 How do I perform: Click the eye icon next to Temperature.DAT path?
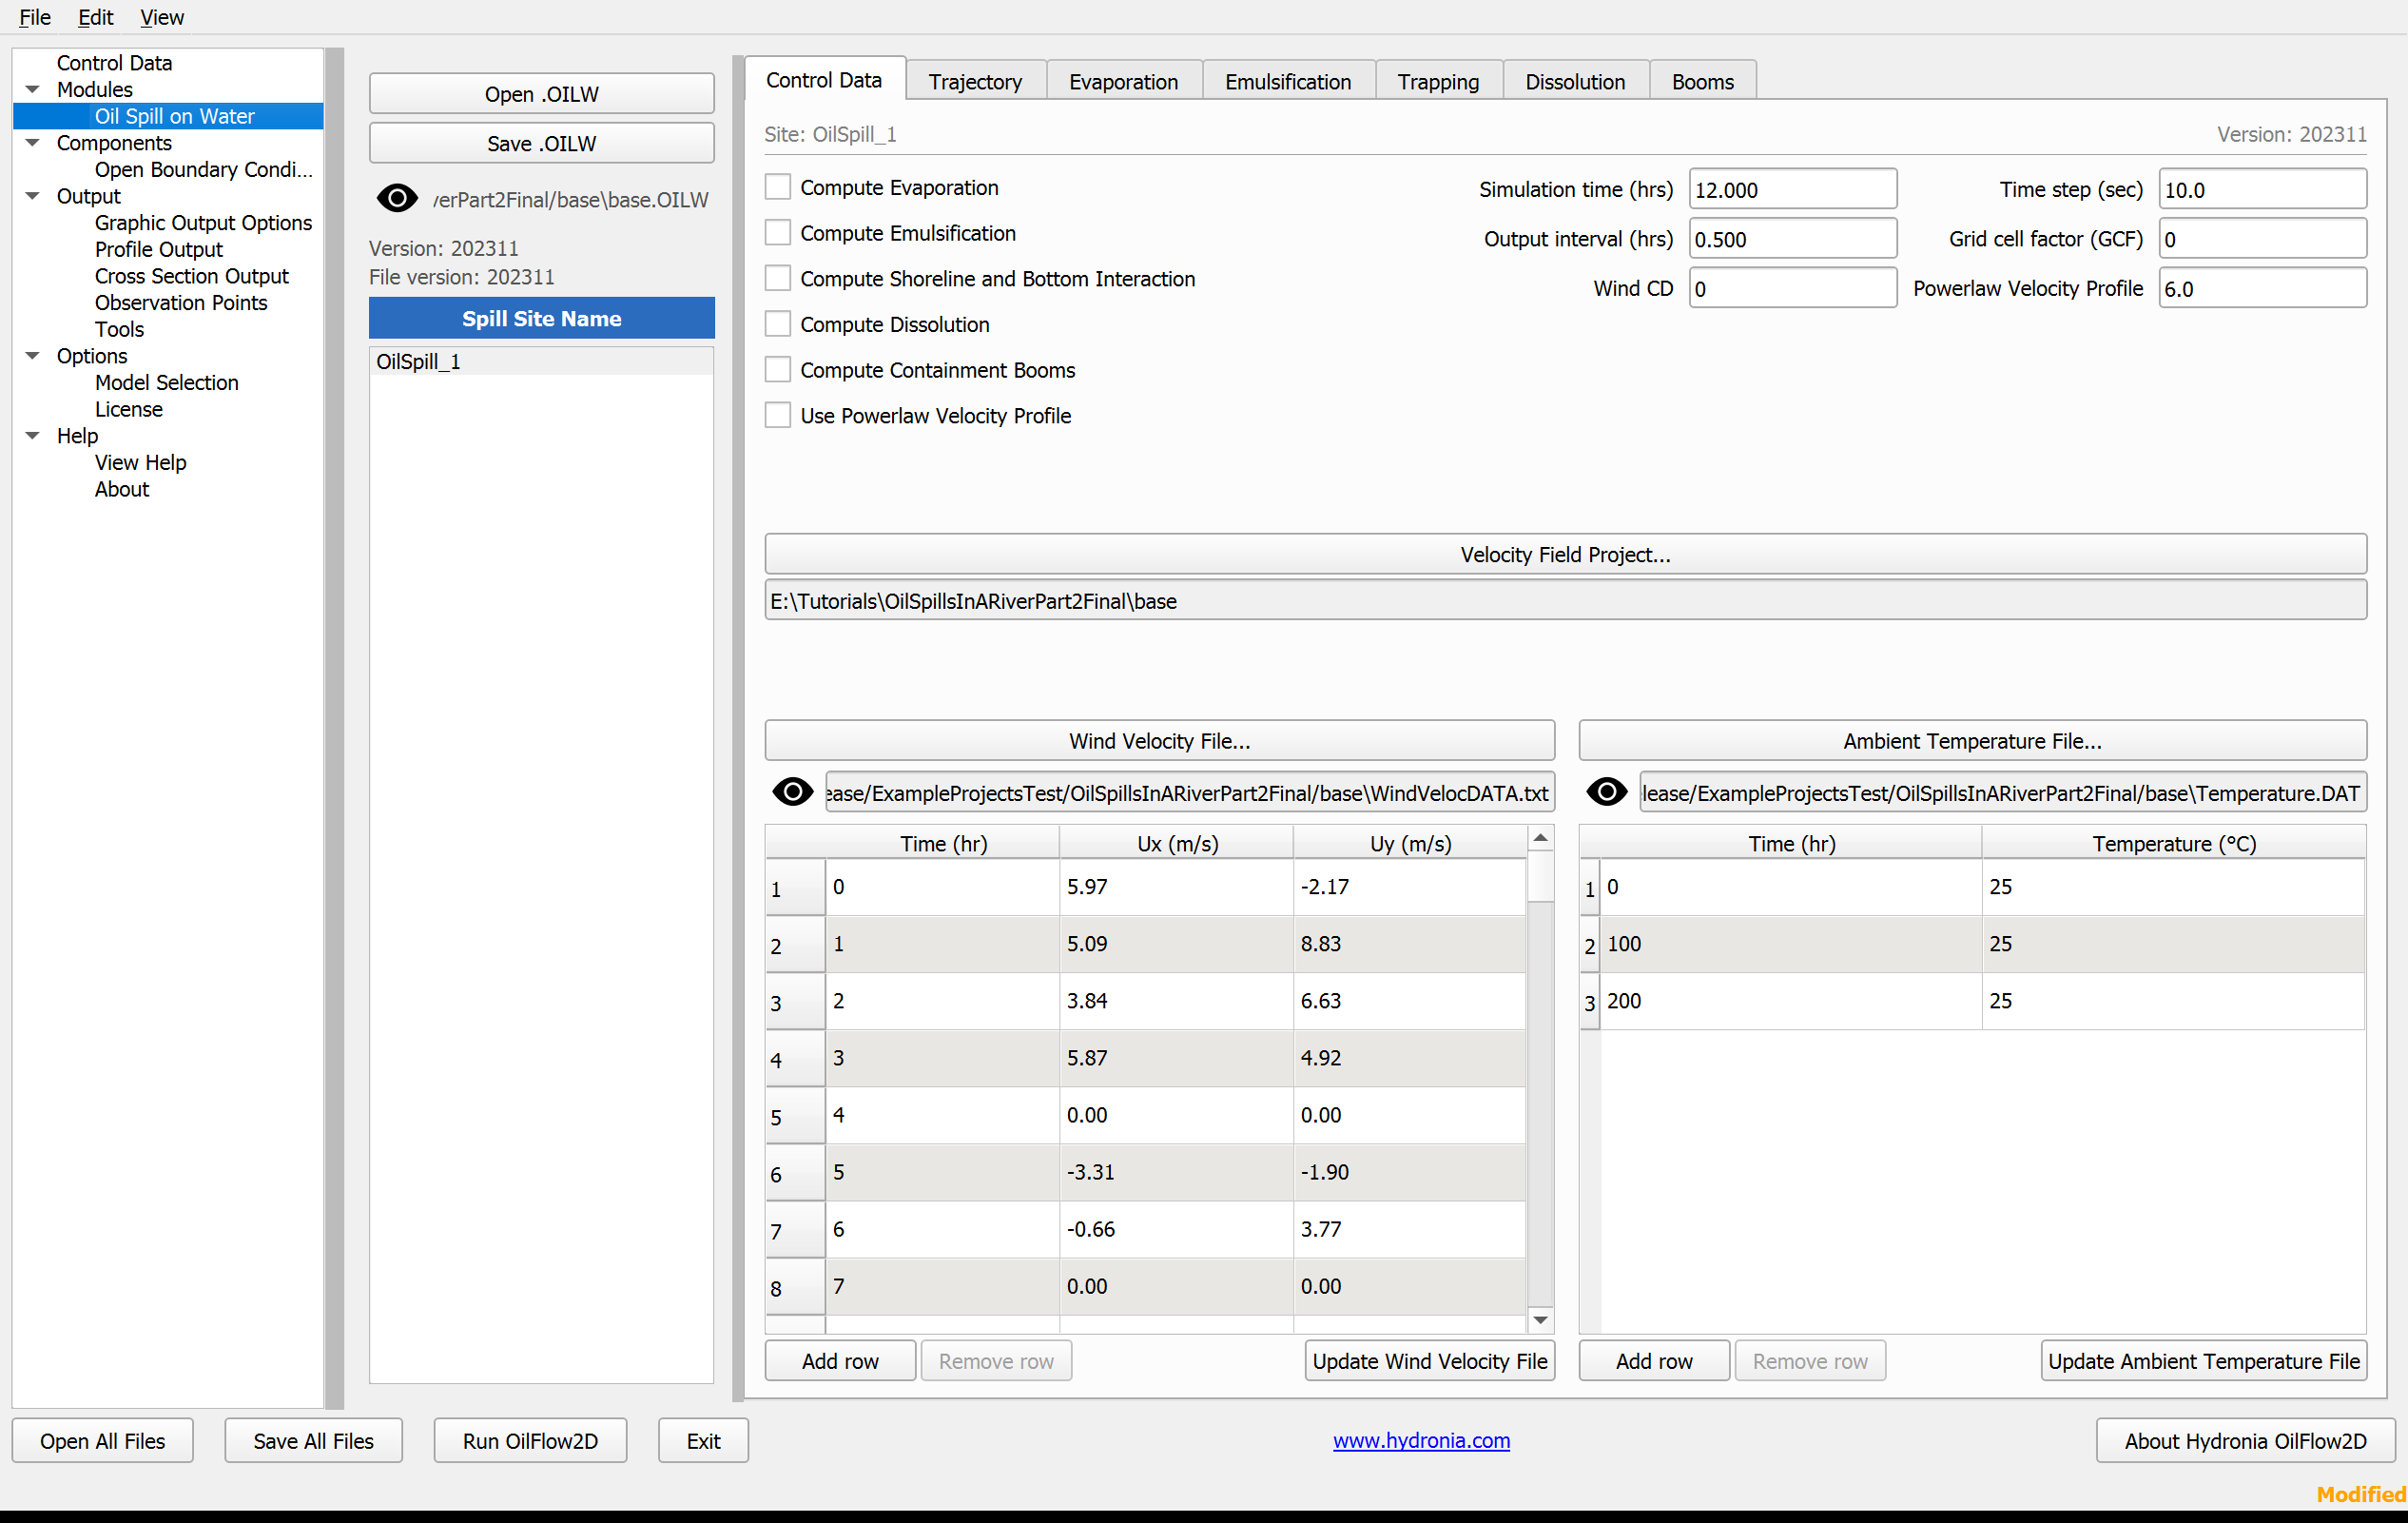tap(1607, 793)
